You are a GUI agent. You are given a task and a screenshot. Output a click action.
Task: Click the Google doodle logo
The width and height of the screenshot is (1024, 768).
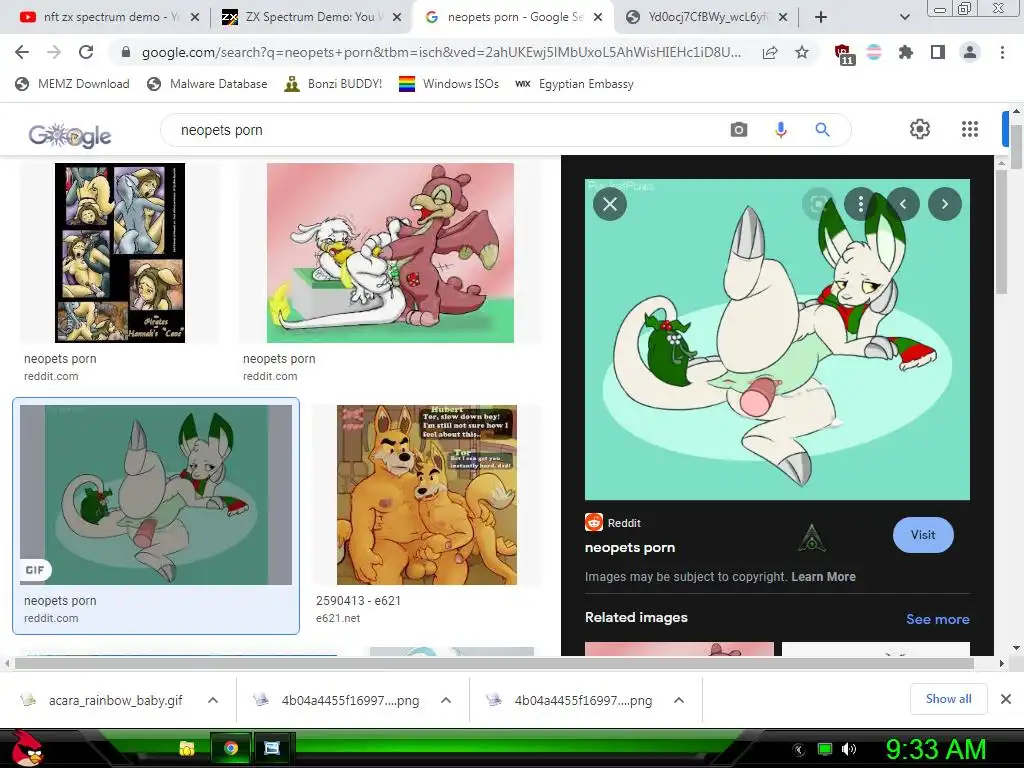pyautogui.click(x=70, y=135)
